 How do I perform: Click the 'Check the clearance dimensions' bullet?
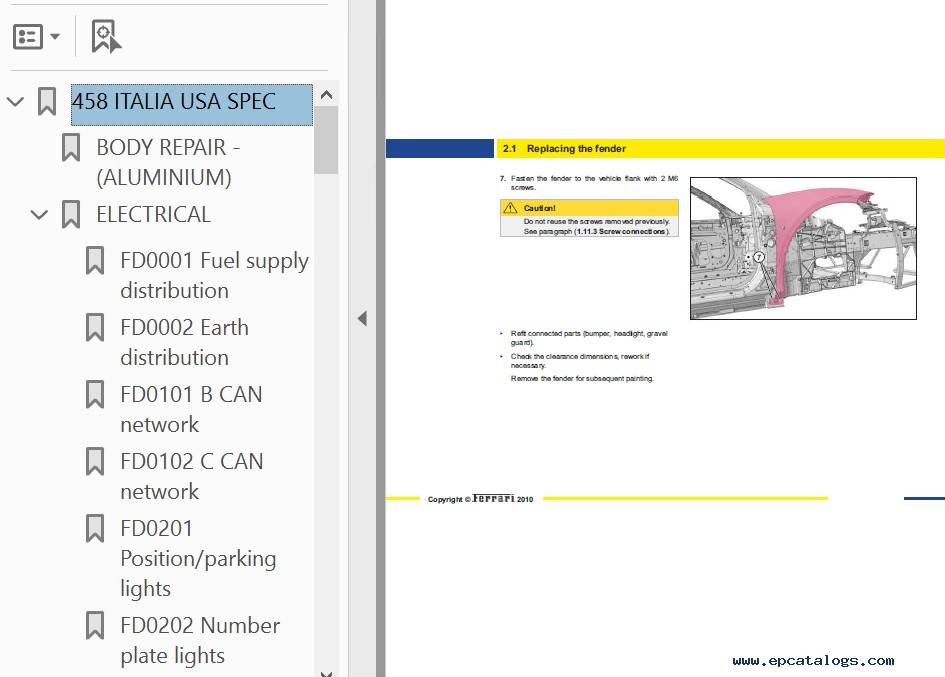580,361
